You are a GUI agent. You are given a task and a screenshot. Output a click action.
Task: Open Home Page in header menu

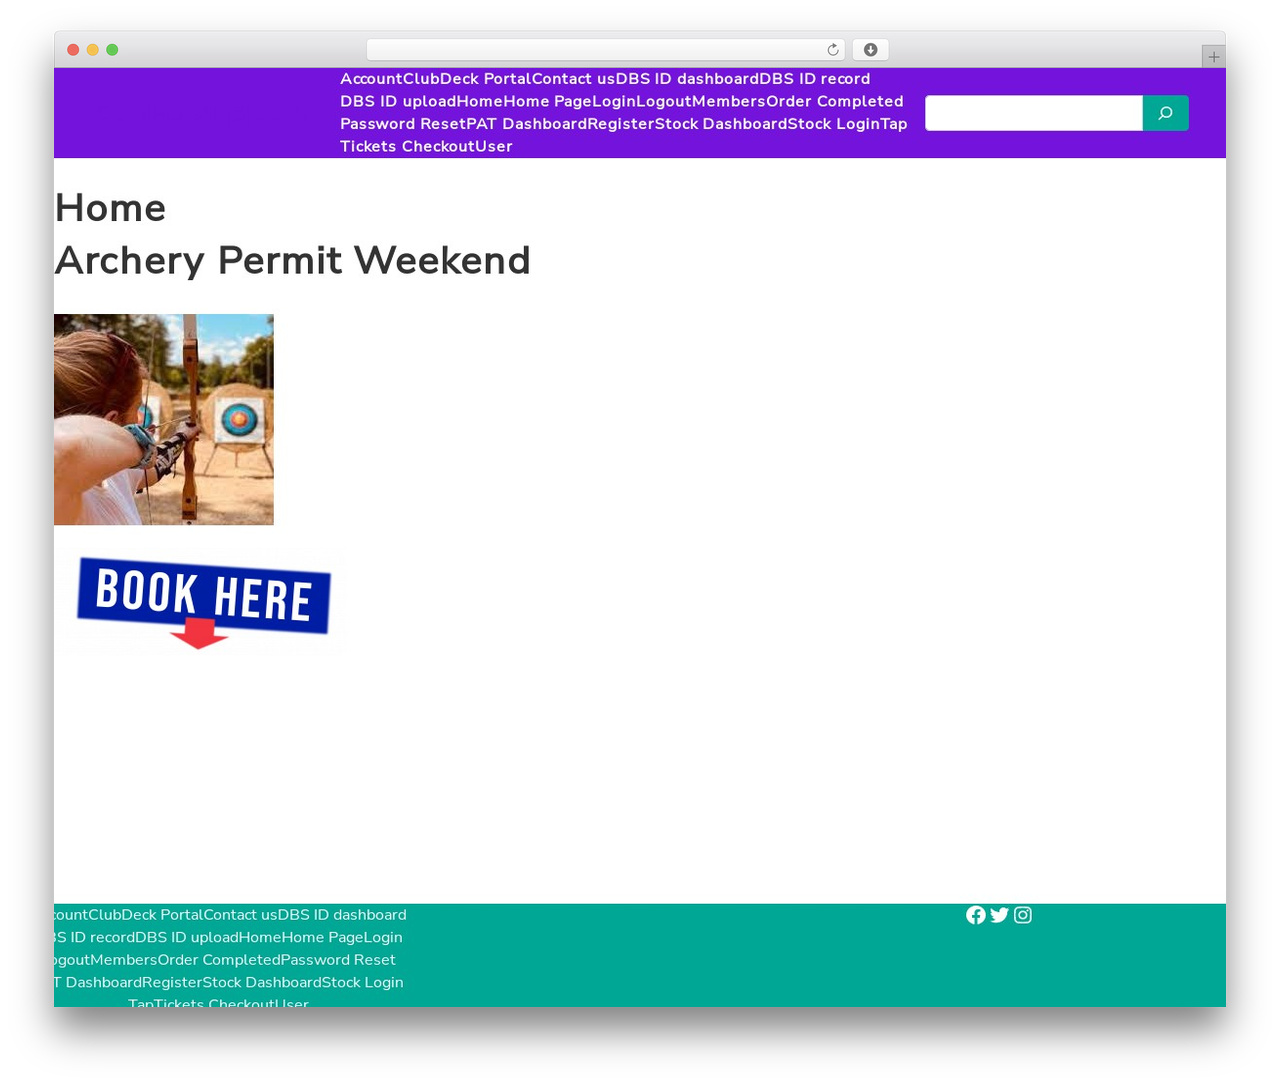[x=548, y=101]
